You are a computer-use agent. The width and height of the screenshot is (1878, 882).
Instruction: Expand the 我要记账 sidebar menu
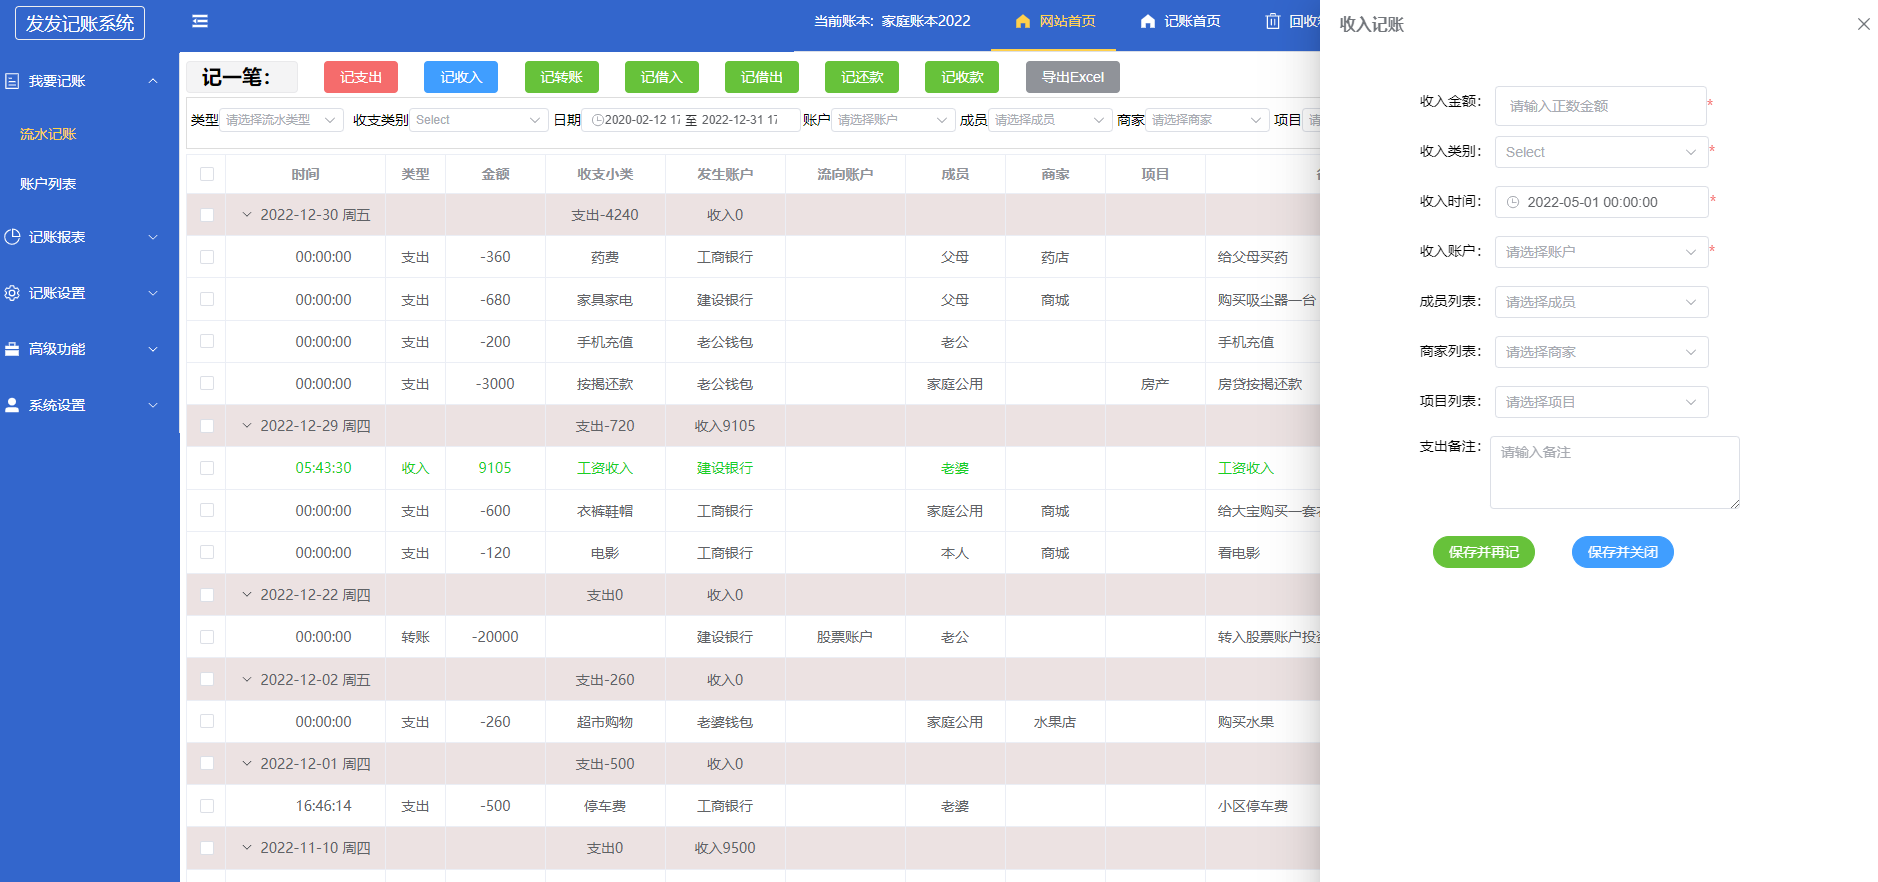[x=89, y=81]
